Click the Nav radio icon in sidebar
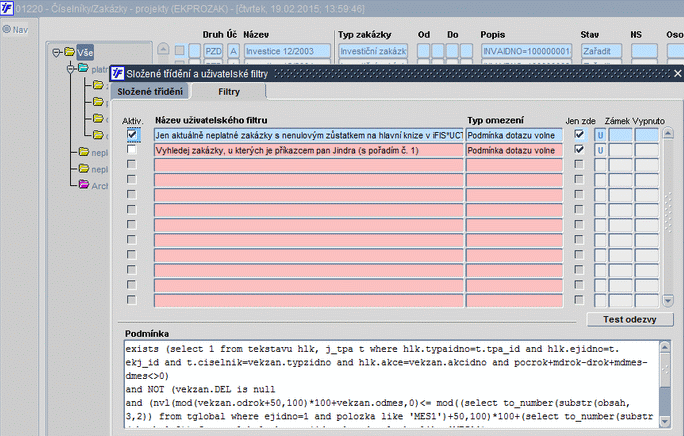684x436 pixels. coord(6,29)
